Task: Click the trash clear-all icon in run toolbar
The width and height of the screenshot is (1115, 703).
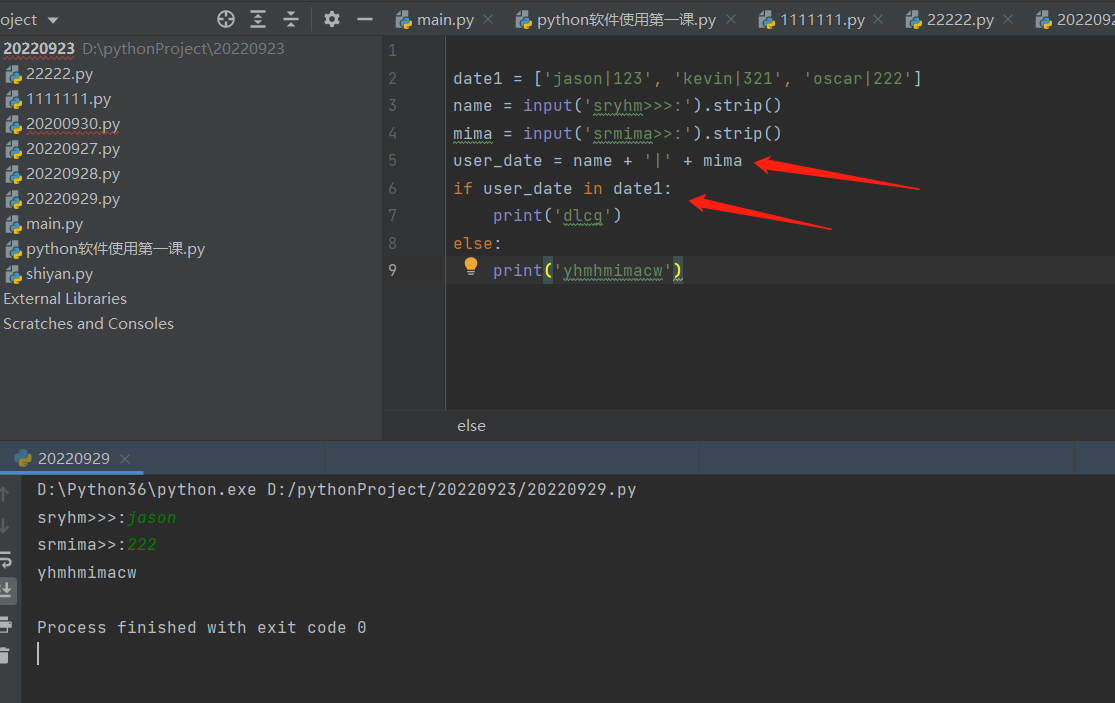Action: 5,655
